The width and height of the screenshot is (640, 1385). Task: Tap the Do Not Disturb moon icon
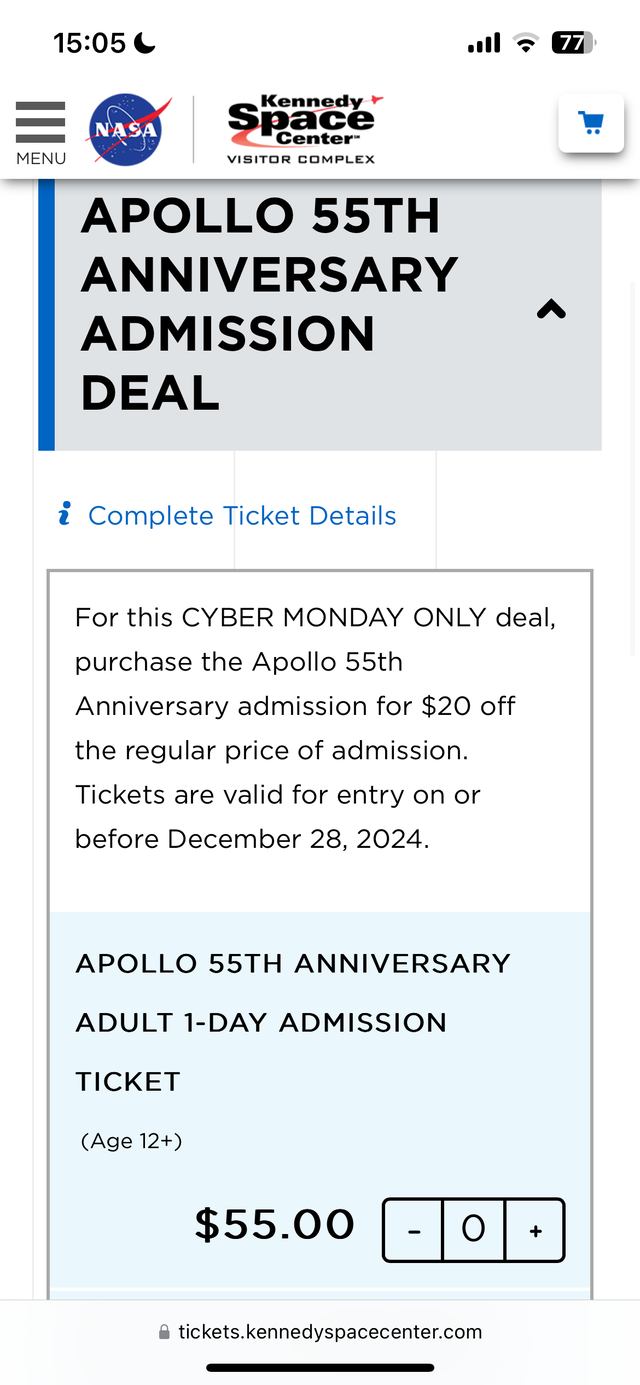tap(145, 43)
